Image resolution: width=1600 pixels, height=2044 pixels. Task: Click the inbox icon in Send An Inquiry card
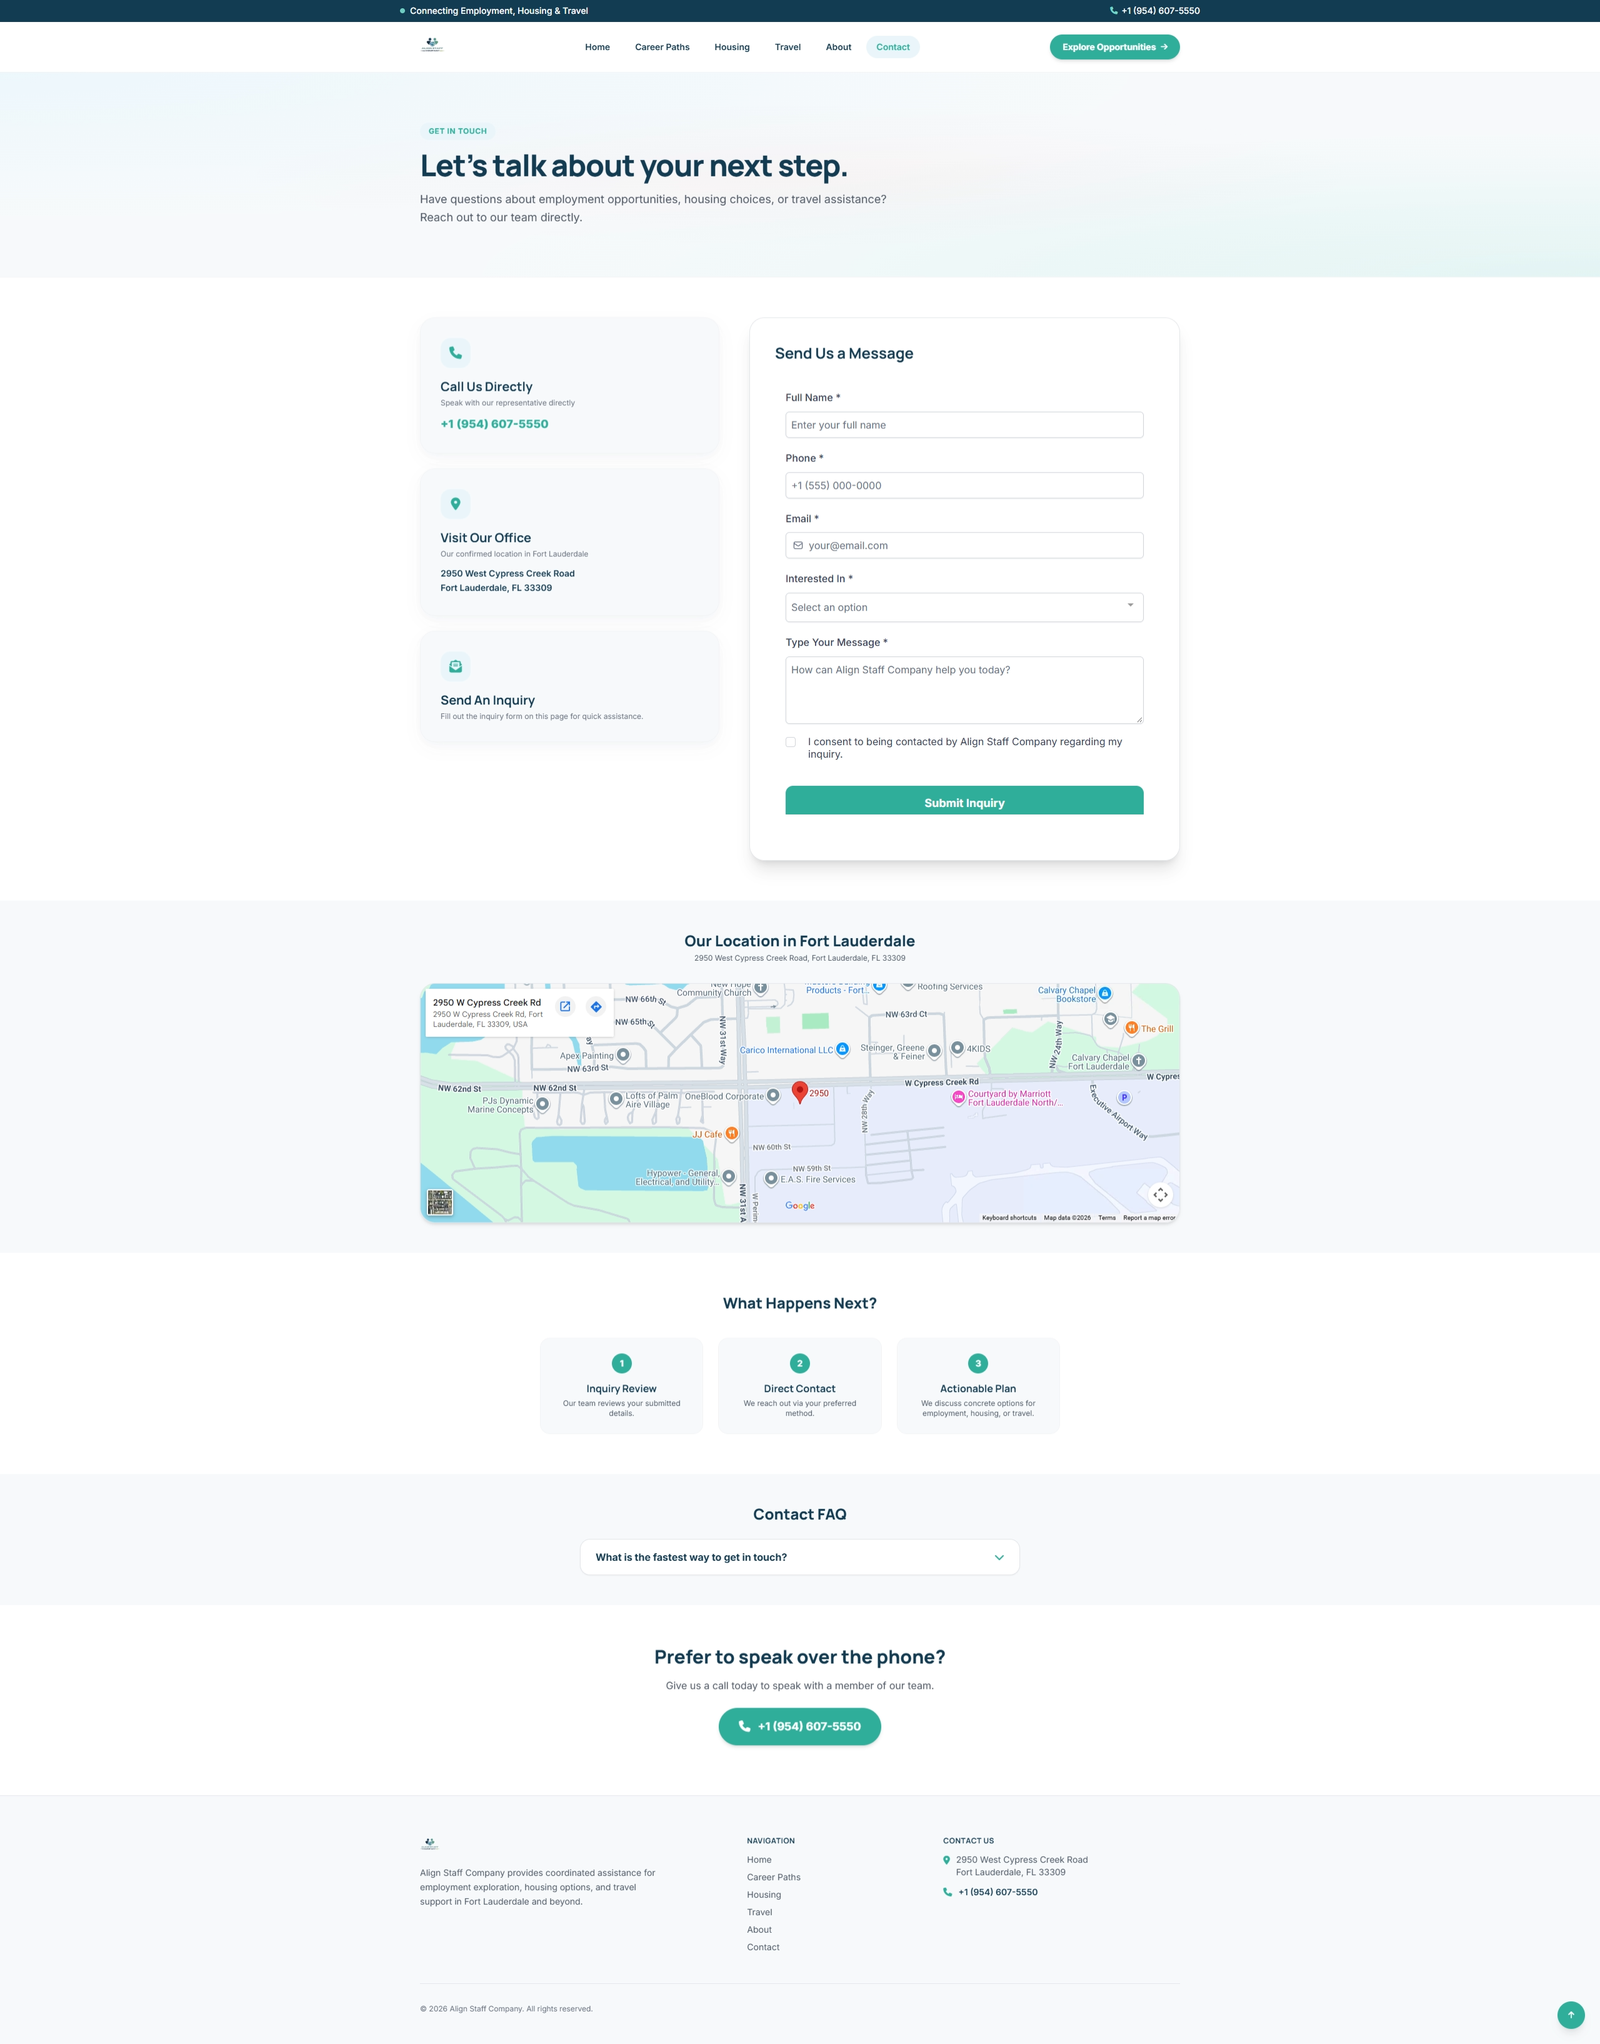[455, 666]
